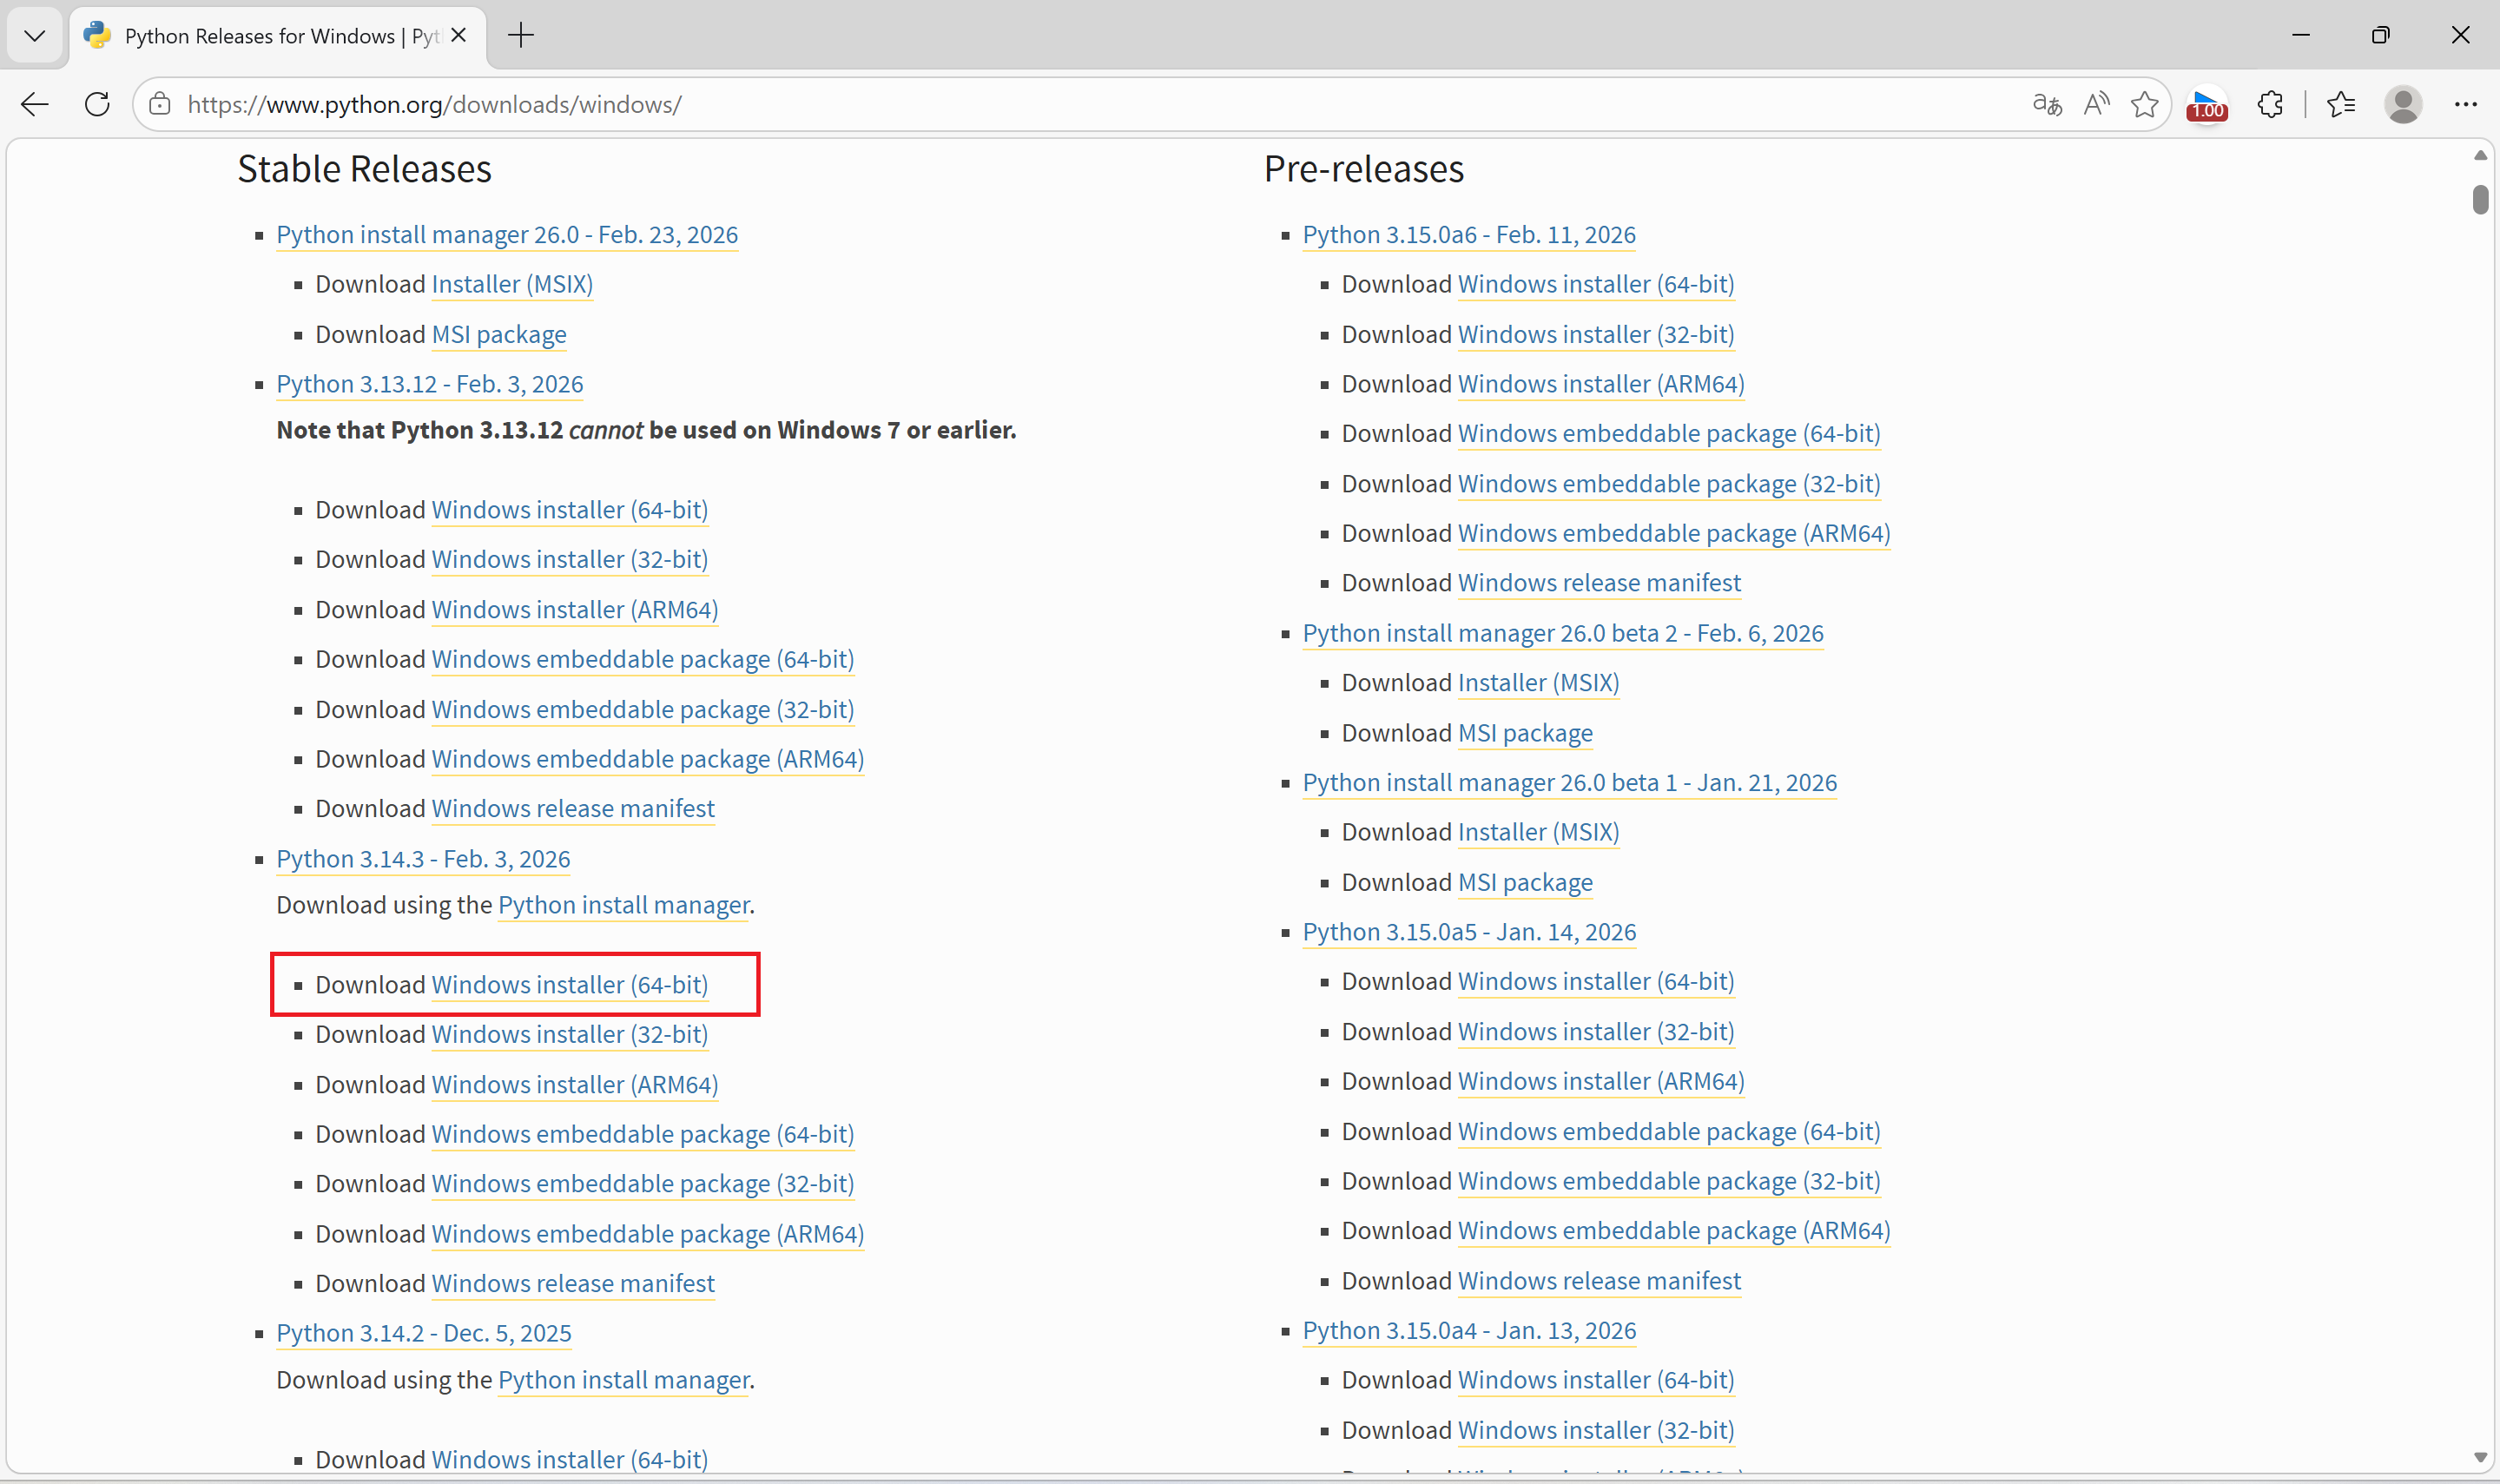This screenshot has width=2500, height=1484.
Task: Open Python install manager link under Python 3.14.3
Action: (x=624, y=906)
